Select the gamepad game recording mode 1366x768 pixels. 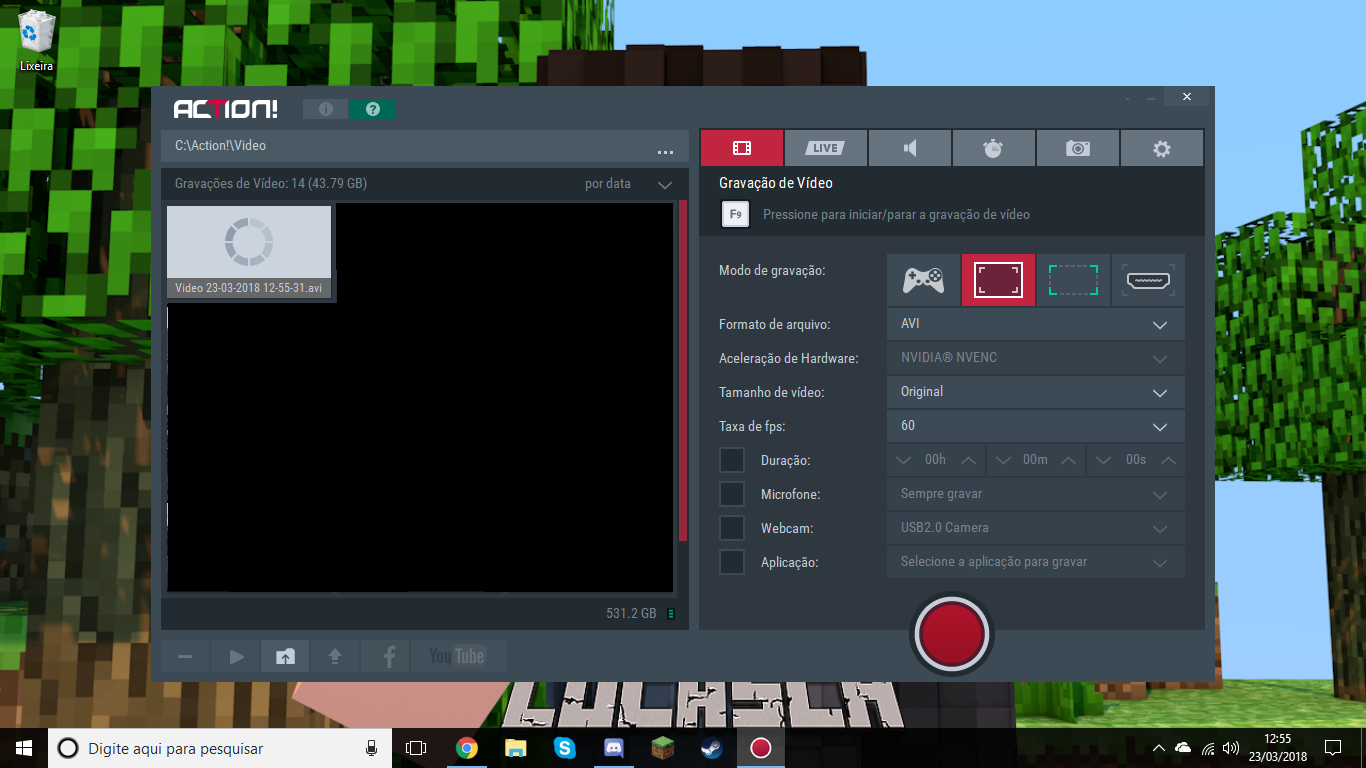click(923, 280)
